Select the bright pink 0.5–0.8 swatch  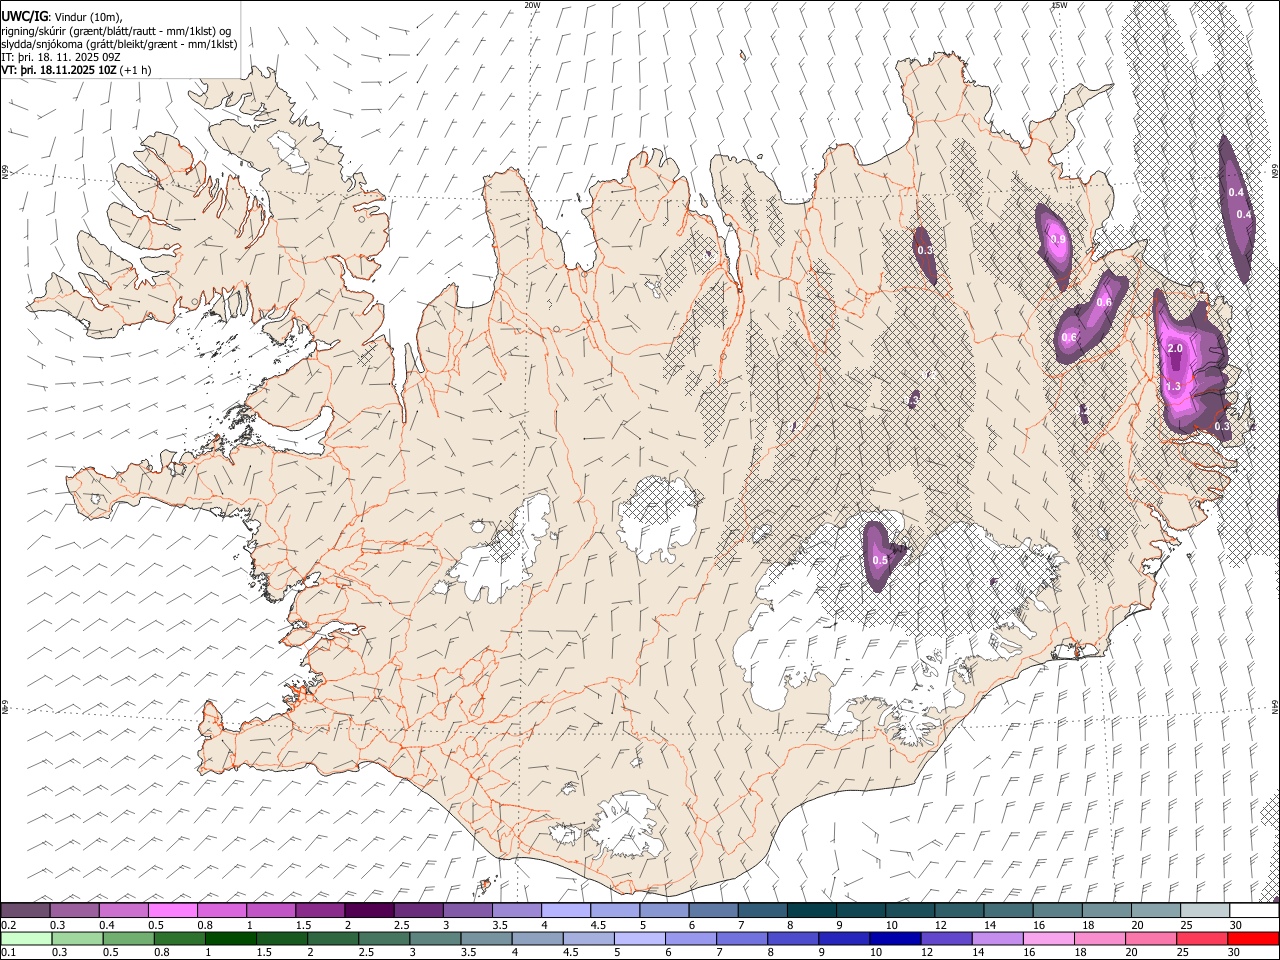(x=172, y=910)
